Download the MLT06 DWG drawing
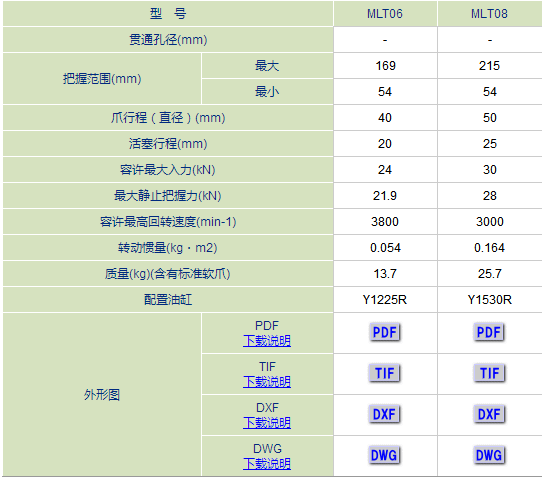The image size is (544, 478). click(384, 455)
